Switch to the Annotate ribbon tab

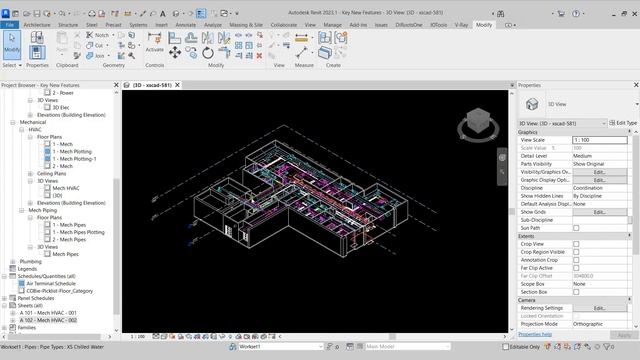[185, 25]
